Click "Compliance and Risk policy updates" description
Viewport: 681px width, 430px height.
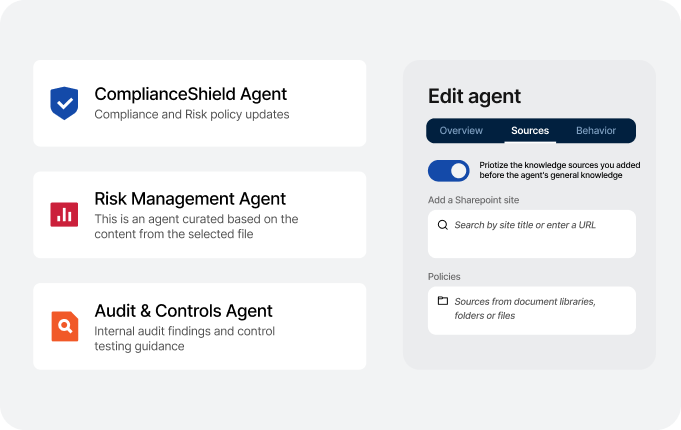pos(192,115)
